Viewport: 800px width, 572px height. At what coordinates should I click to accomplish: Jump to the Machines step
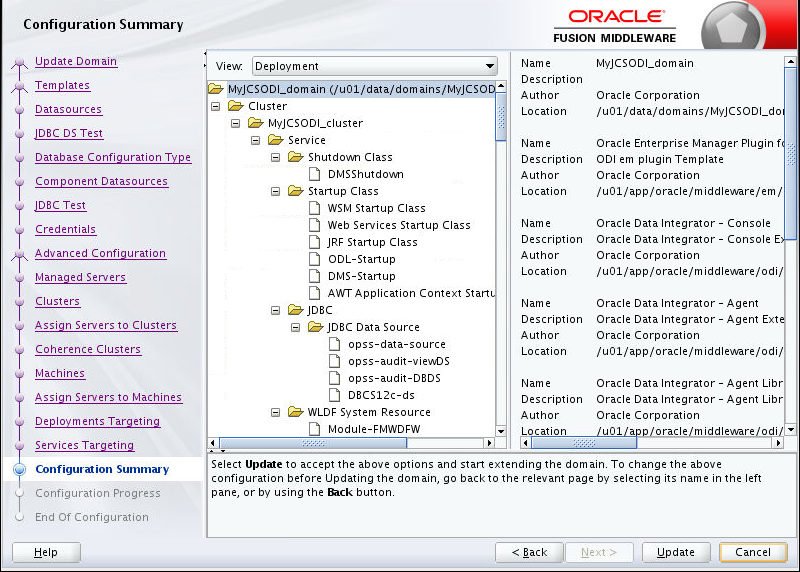pos(60,373)
